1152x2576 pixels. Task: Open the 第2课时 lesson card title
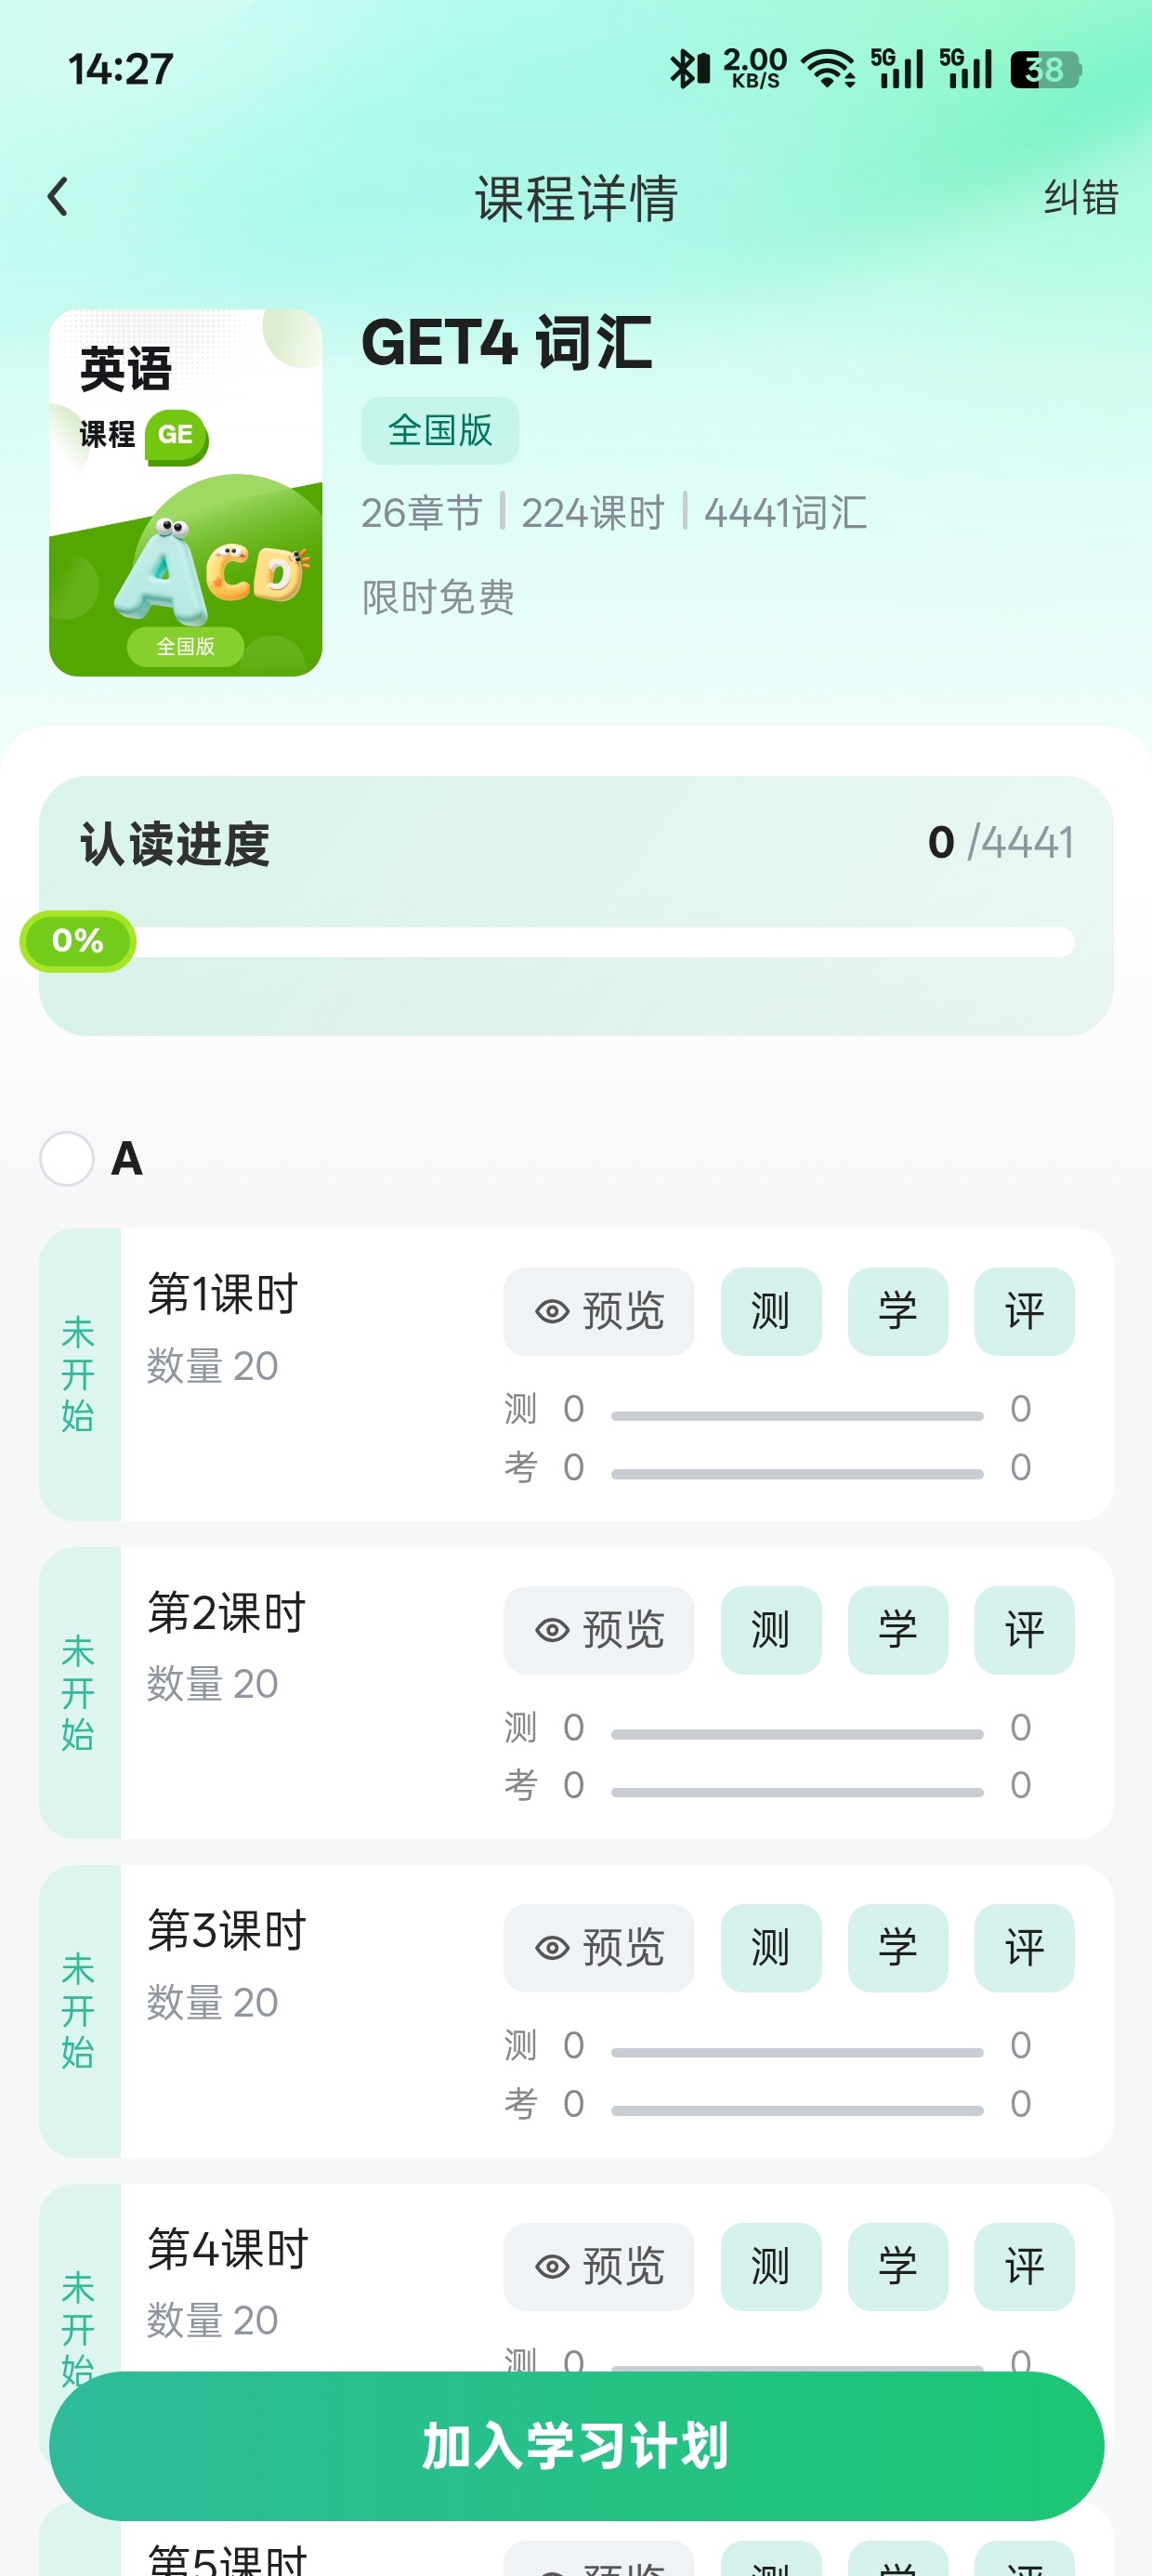pyautogui.click(x=227, y=1612)
